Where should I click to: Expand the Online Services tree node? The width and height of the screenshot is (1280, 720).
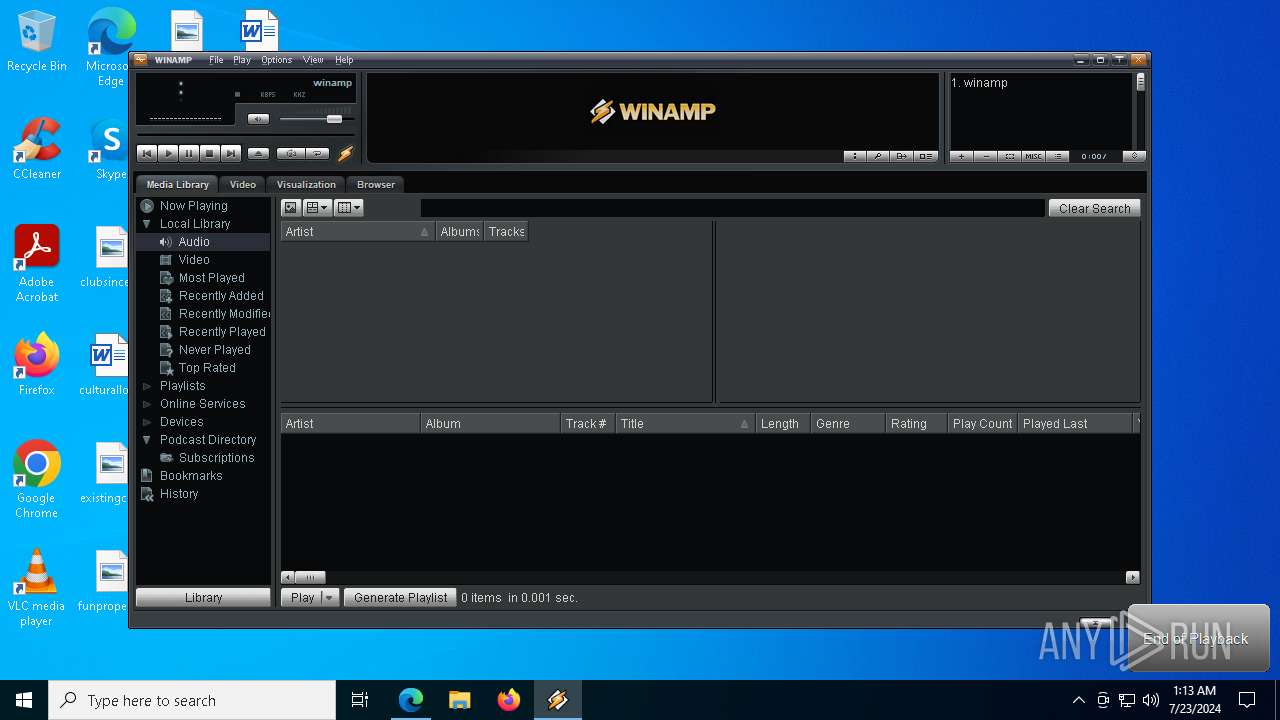pos(147,404)
